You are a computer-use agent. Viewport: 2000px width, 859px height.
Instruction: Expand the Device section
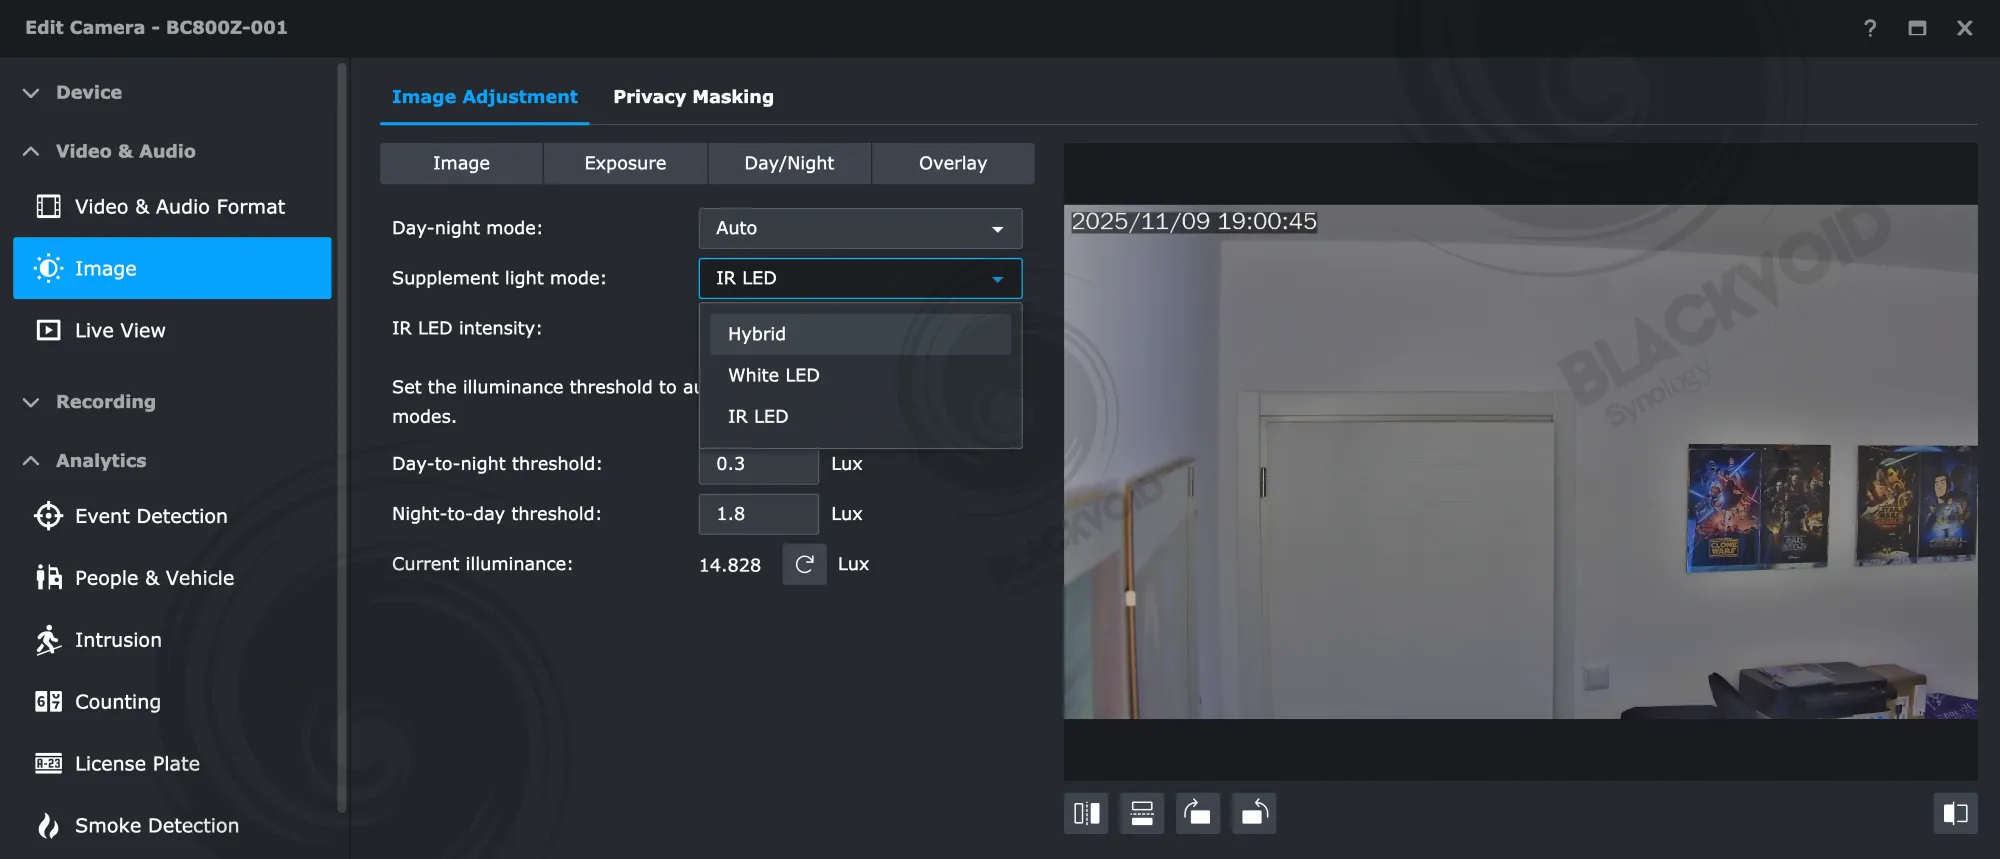[88, 92]
